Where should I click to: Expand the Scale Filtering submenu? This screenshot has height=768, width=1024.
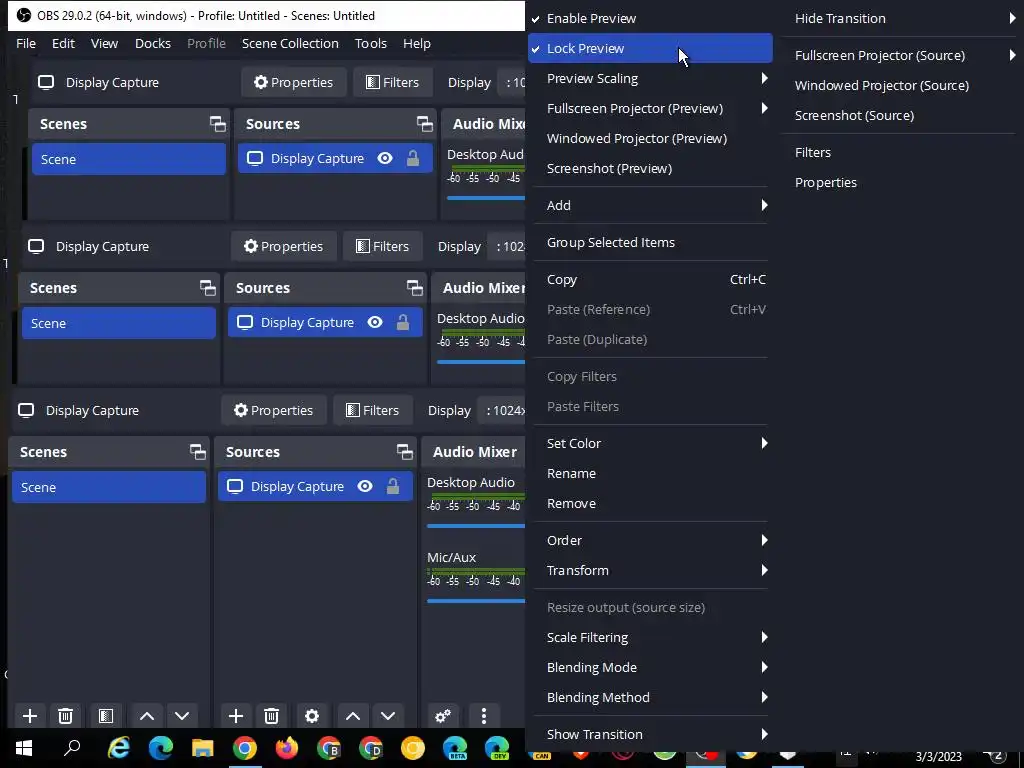tap(650, 637)
